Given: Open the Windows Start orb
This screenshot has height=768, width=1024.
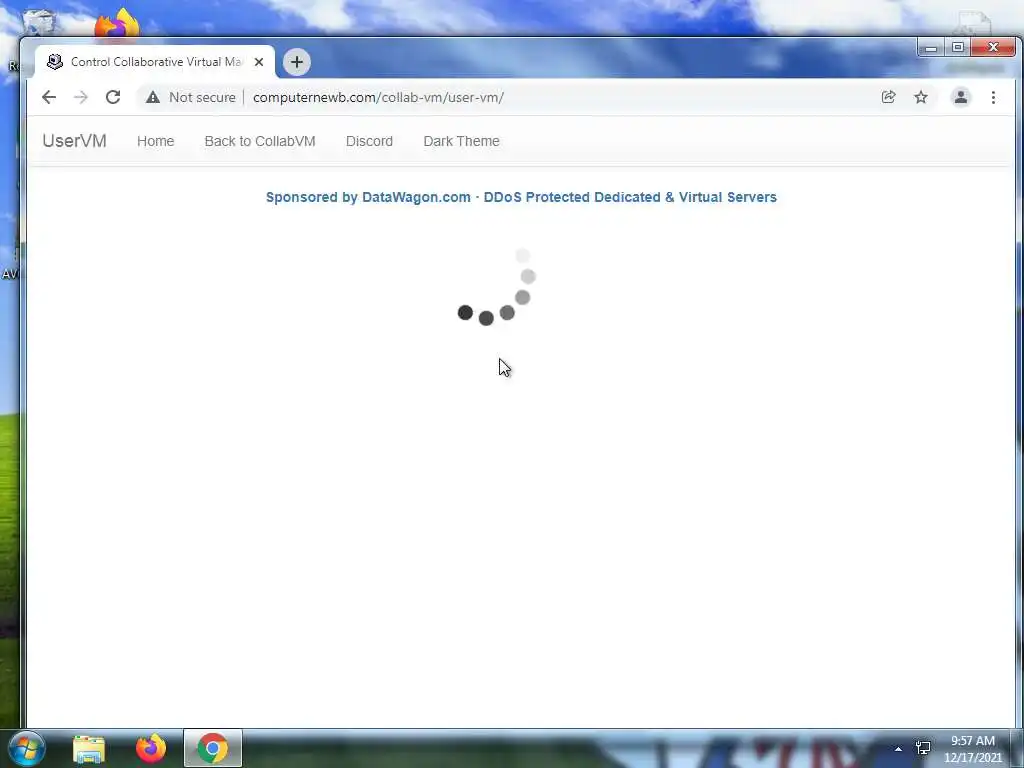Looking at the screenshot, I should coord(27,748).
